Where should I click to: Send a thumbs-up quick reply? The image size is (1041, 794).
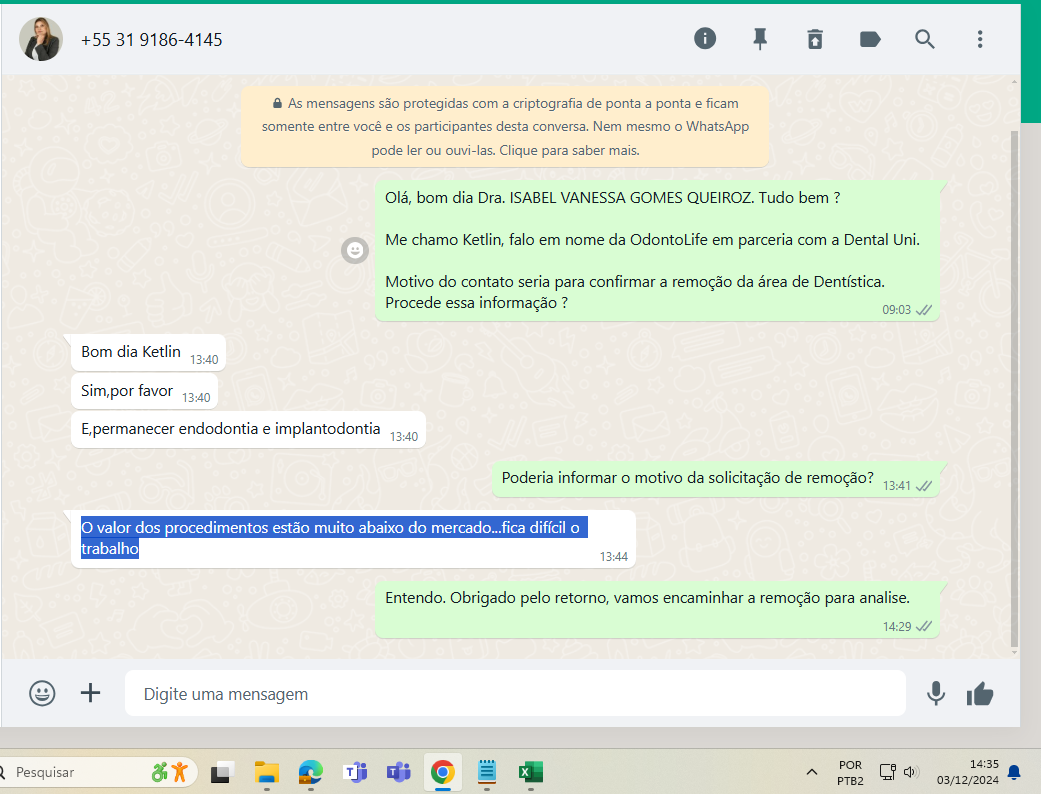(980, 694)
